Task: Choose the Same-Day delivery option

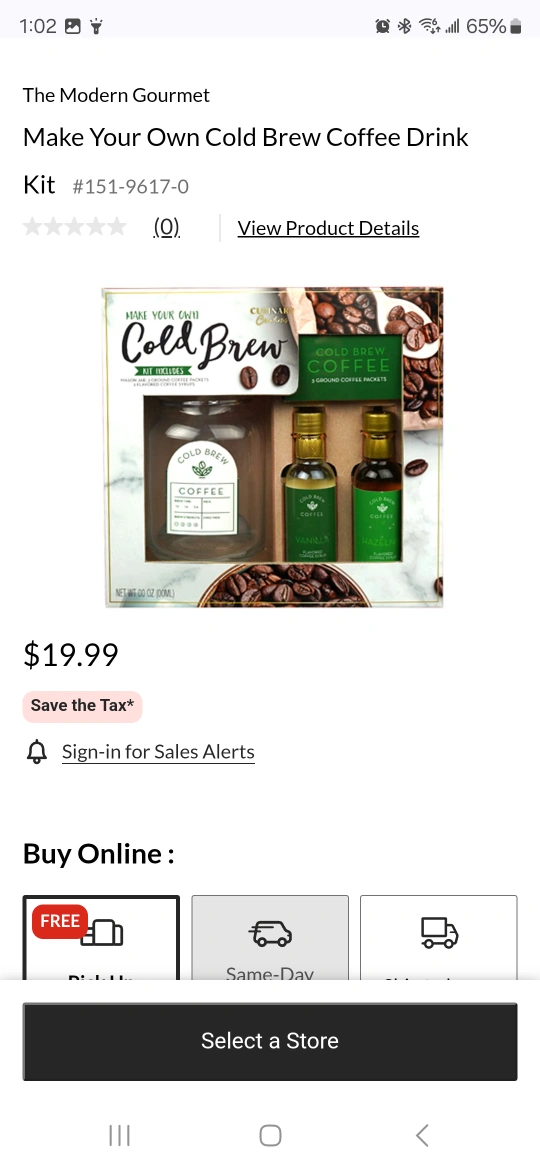Action: [x=270, y=938]
